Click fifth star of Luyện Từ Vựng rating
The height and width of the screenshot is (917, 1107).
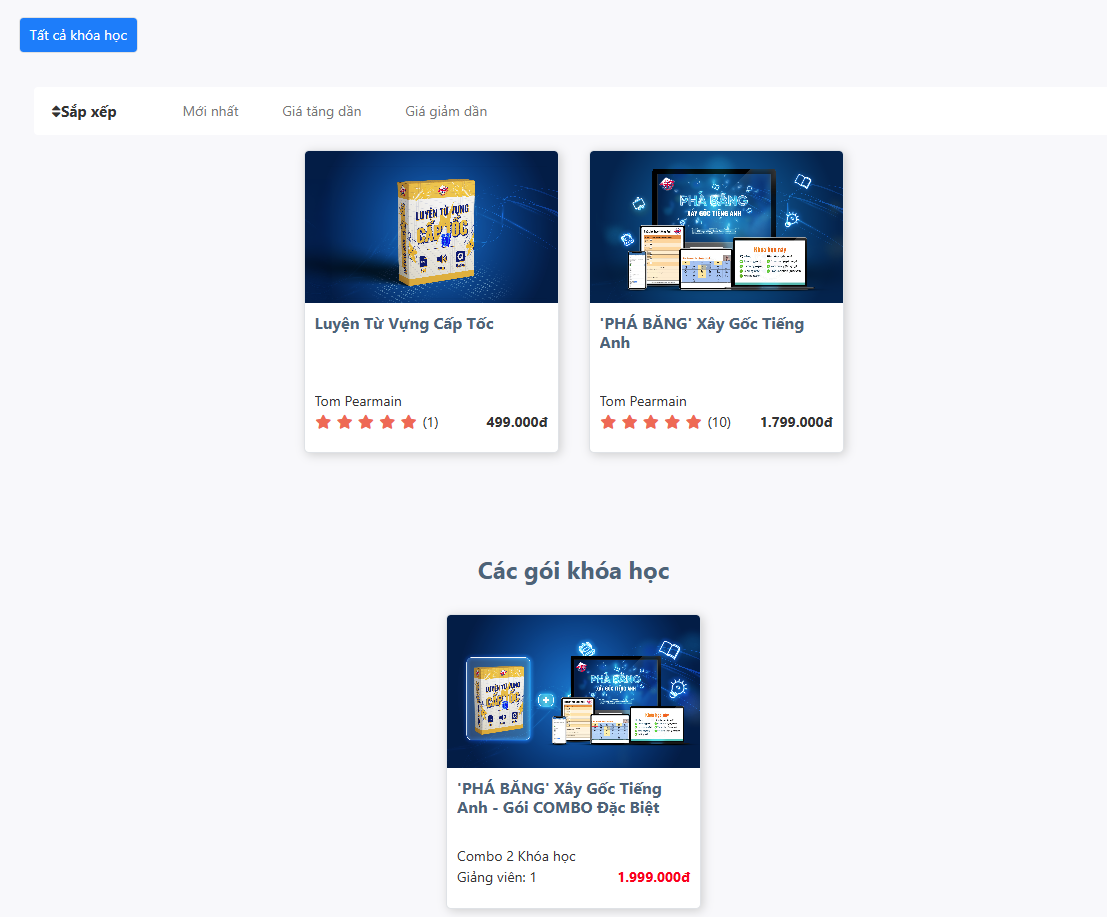(408, 422)
